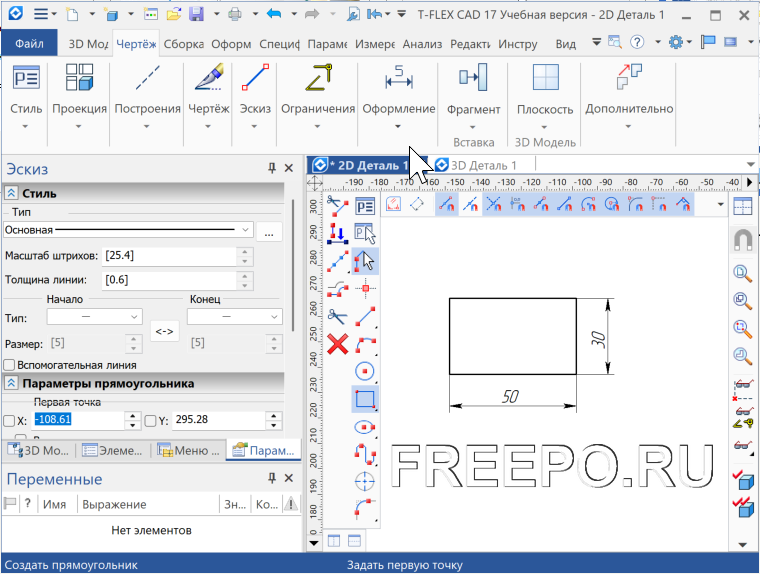This screenshot has width=760, height=574.
Task: Toggle the Y coordinate lock checkbox
Action: click(x=150, y=421)
